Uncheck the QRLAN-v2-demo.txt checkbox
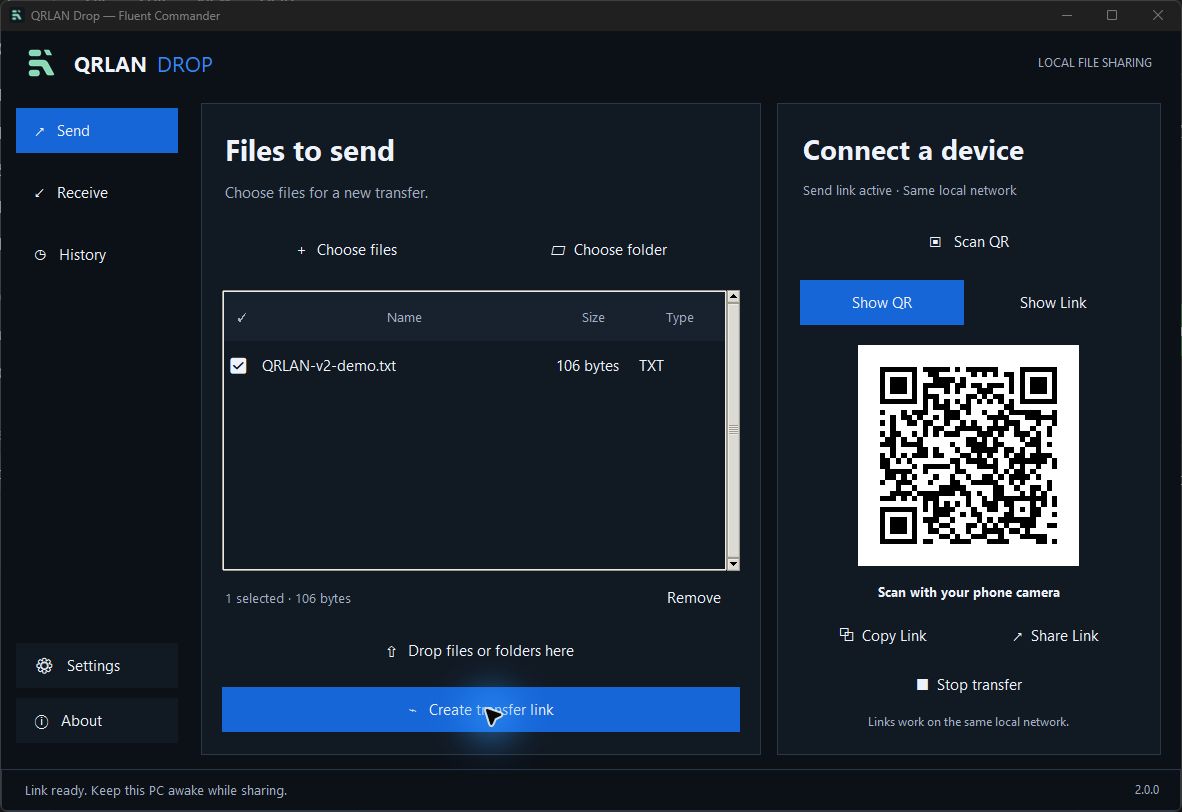Image resolution: width=1182 pixels, height=812 pixels. 238,366
